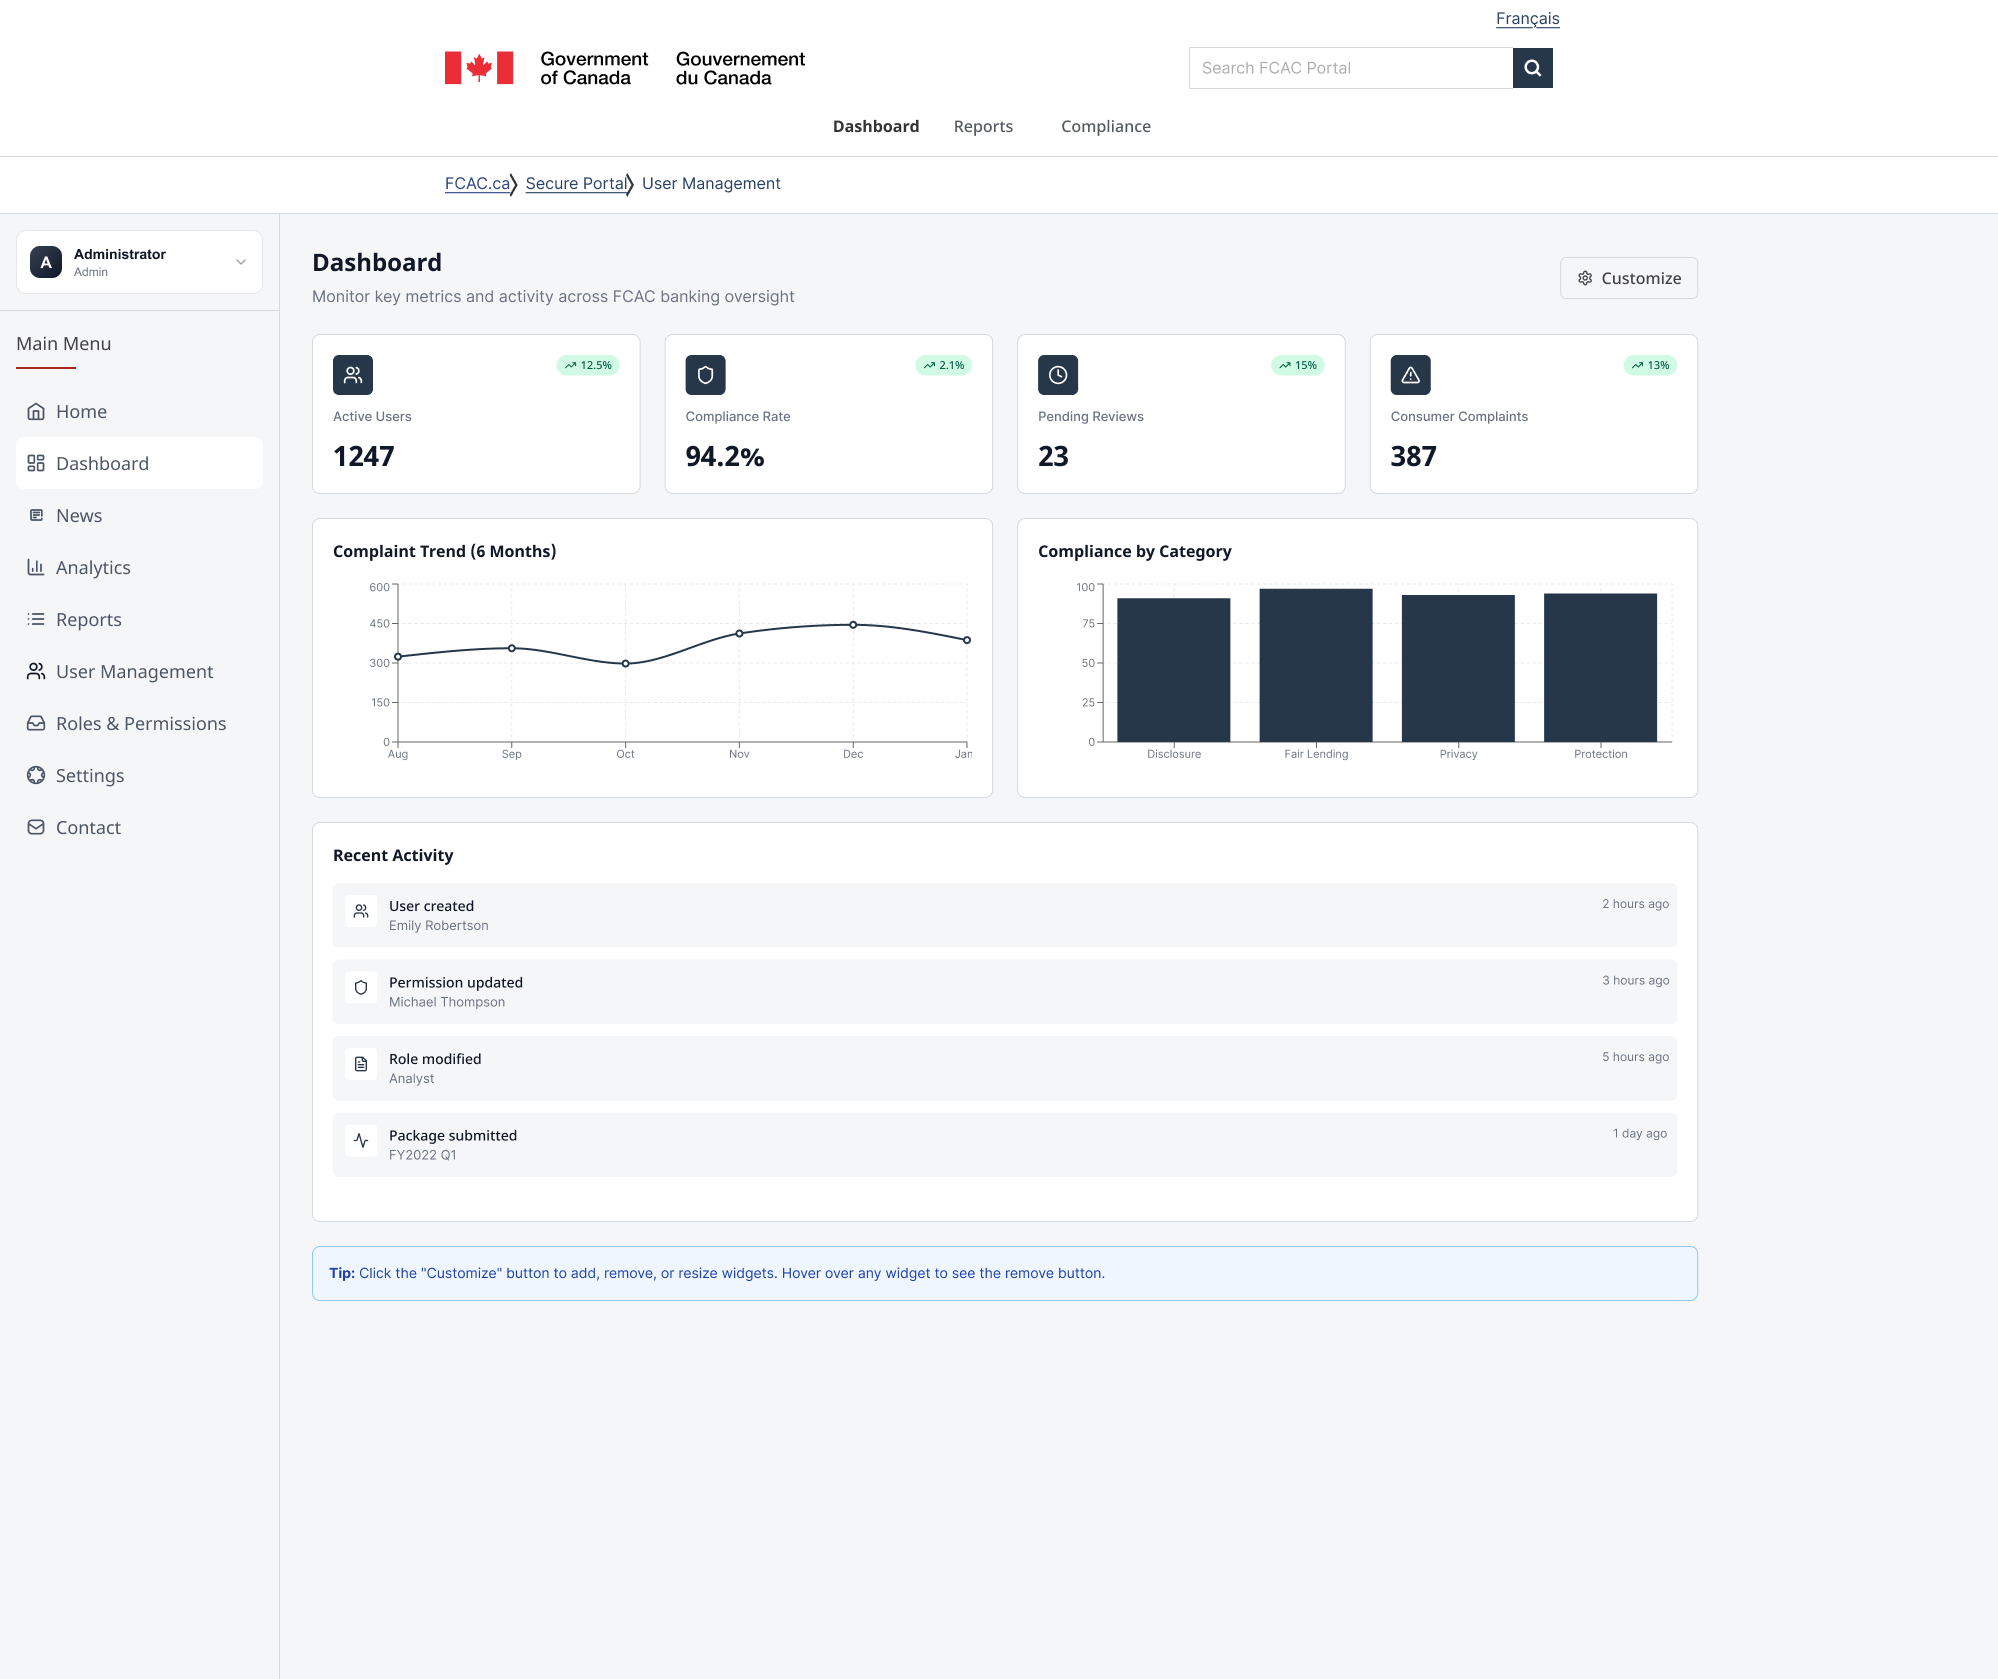Click the search magnifier button
Viewport: 1998px width, 1679px height.
point(1532,68)
